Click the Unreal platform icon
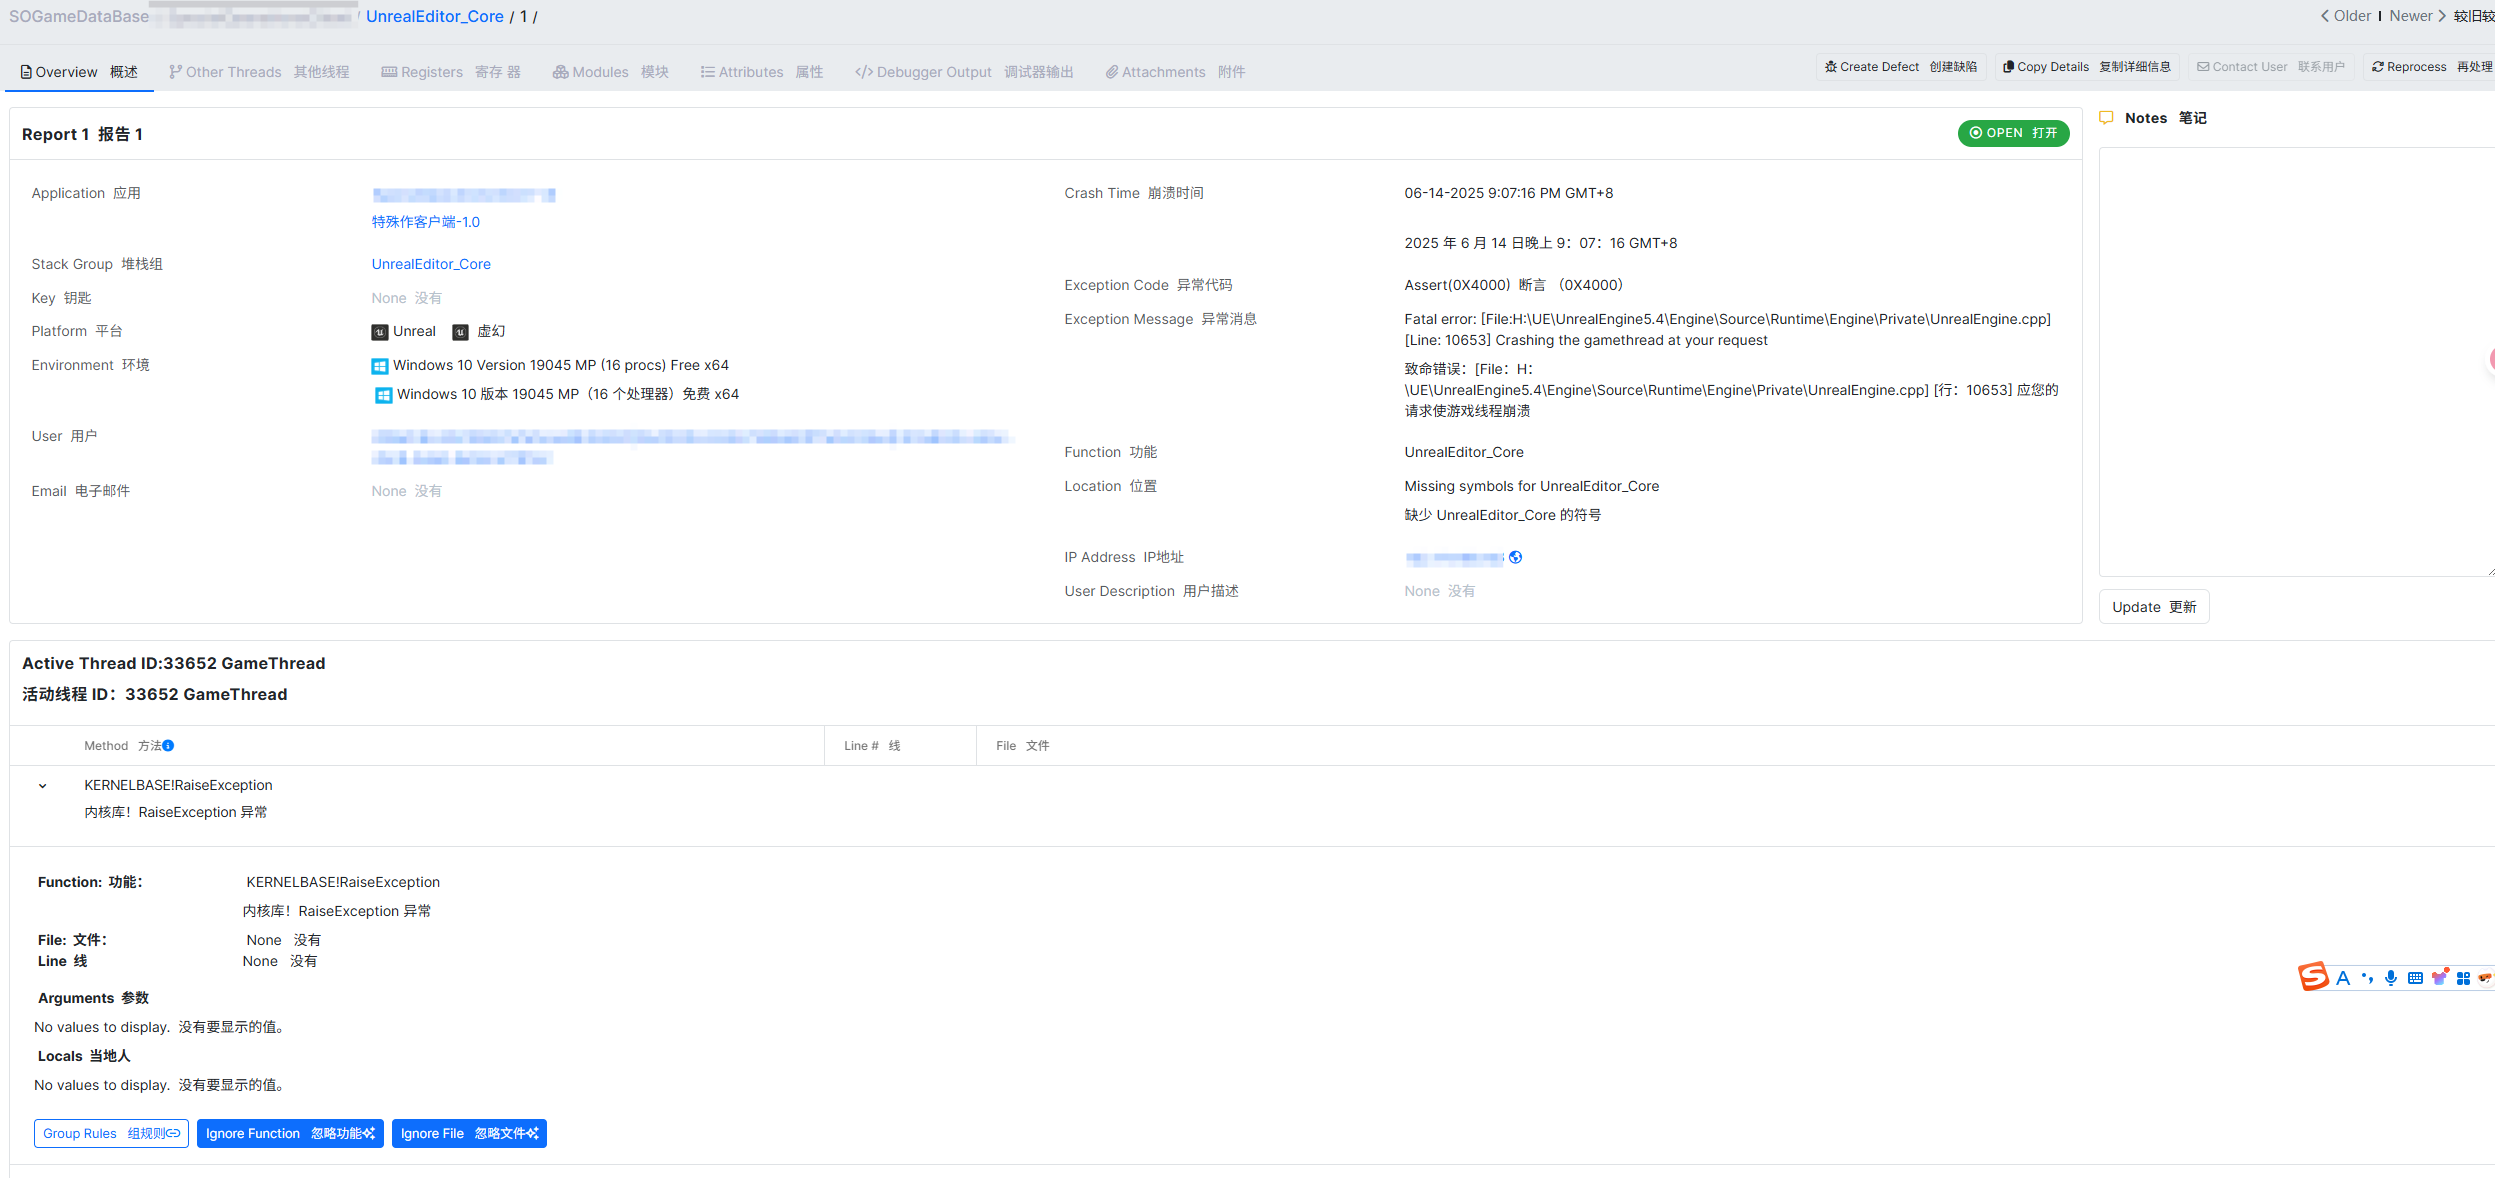This screenshot has width=2495, height=1178. 380,332
